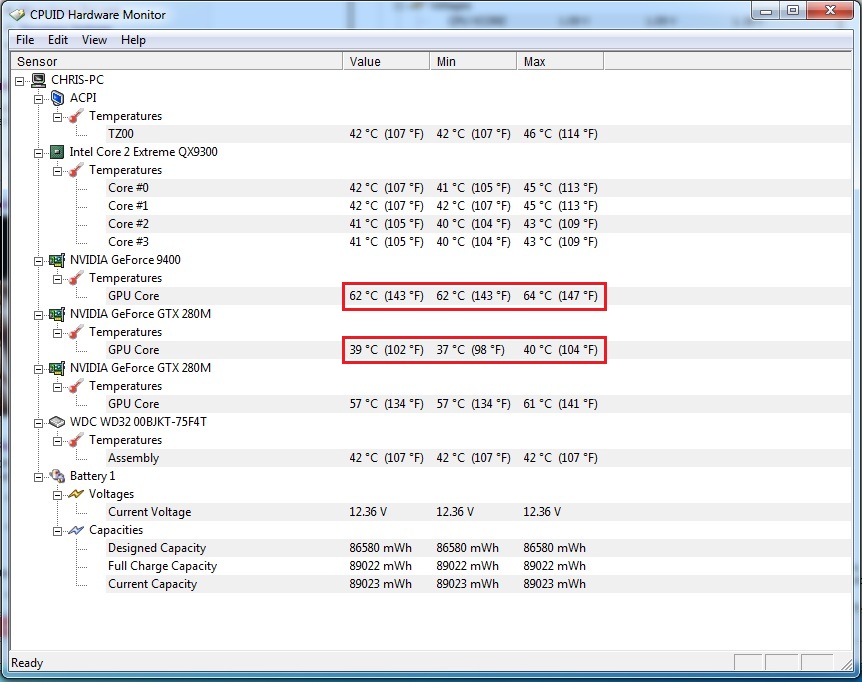Minimize the Hardware Monitor window
The image size is (862, 682).
click(766, 11)
